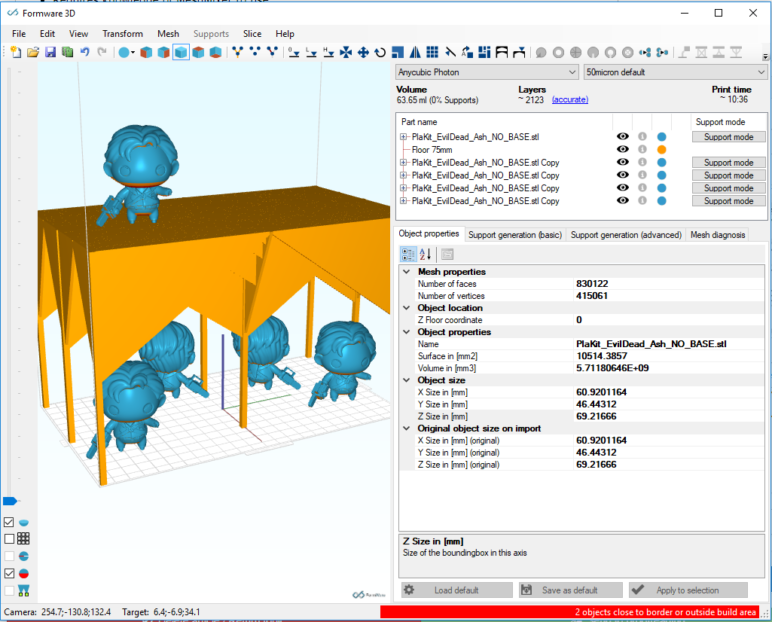
Task: Click the place-on-platform icon labeled 0
Action: [294, 52]
